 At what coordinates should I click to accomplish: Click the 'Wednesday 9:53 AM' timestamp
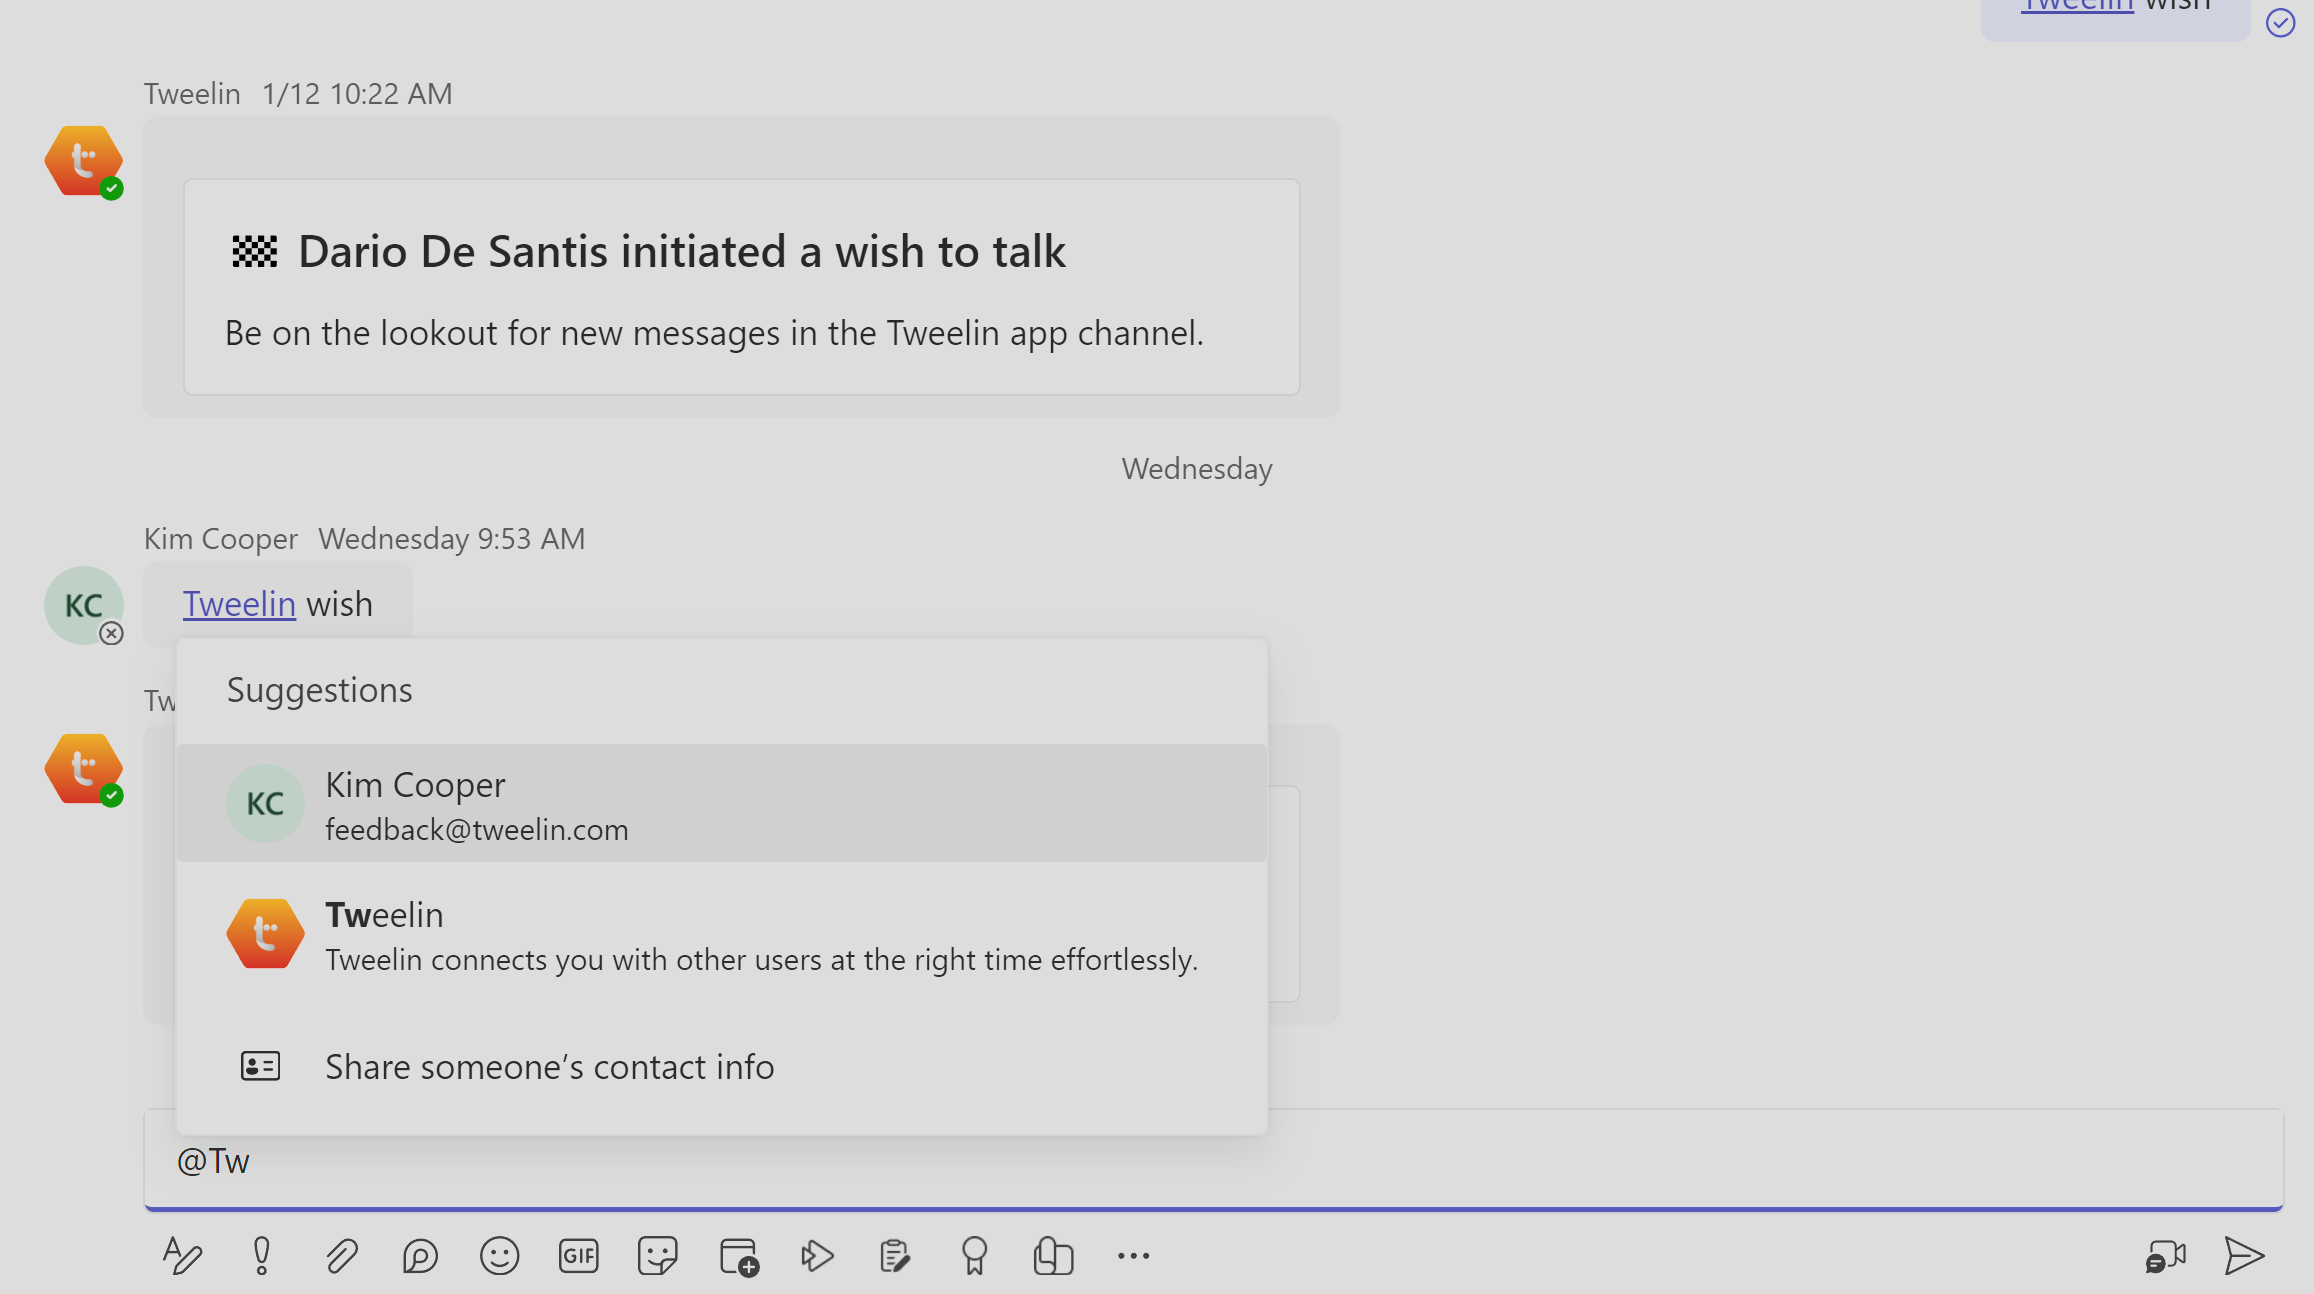pyautogui.click(x=452, y=539)
